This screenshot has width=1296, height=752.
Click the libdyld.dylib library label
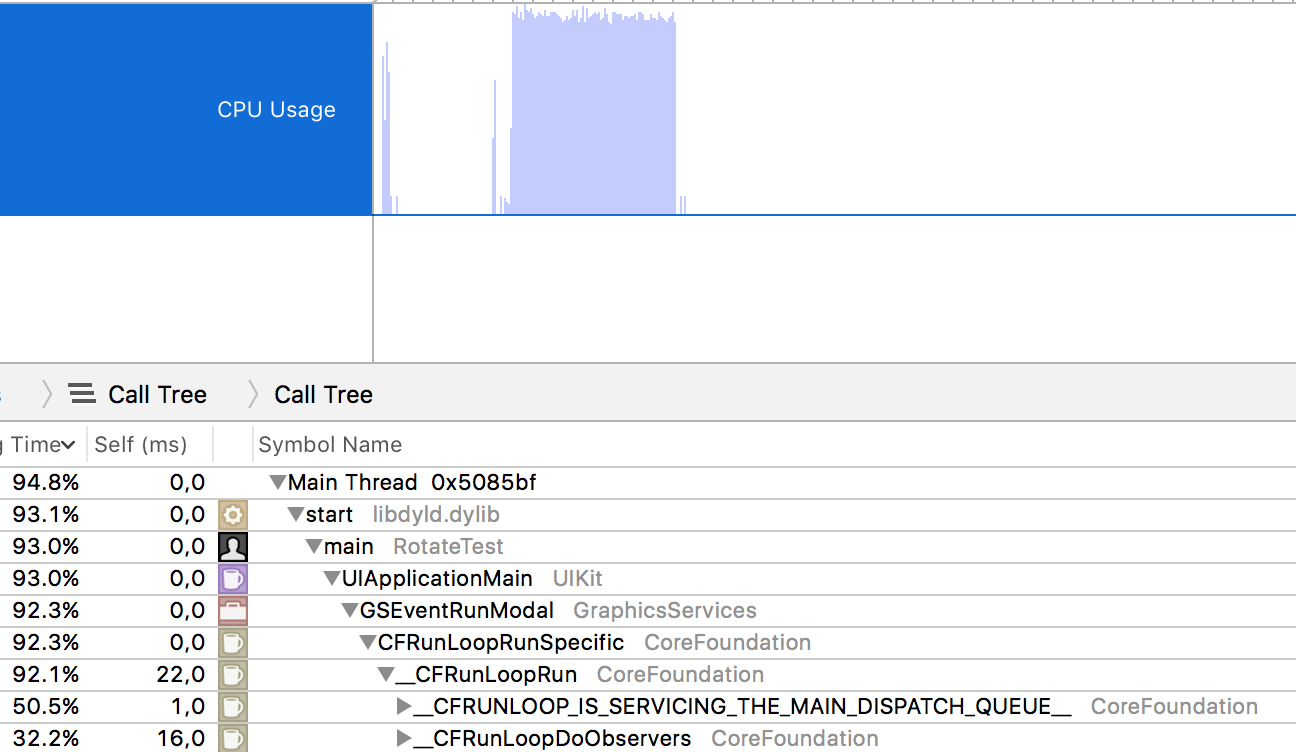(x=436, y=515)
